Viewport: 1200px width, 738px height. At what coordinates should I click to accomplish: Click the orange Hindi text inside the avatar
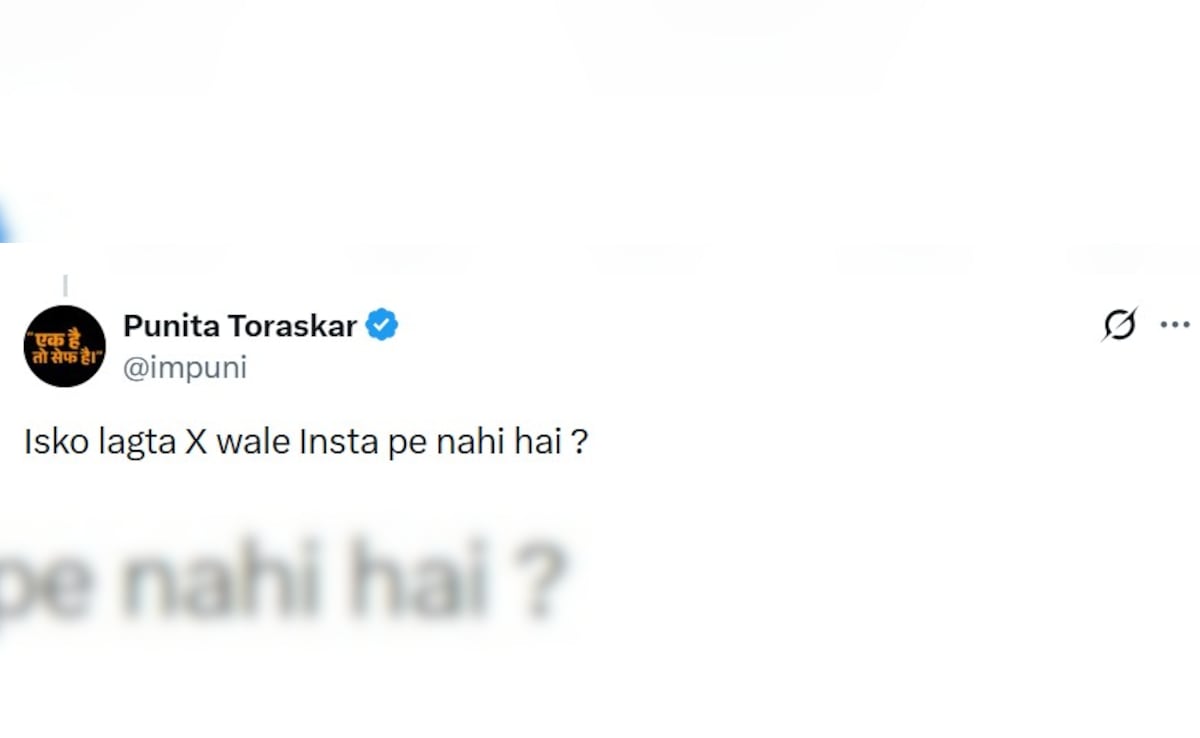click(65, 346)
